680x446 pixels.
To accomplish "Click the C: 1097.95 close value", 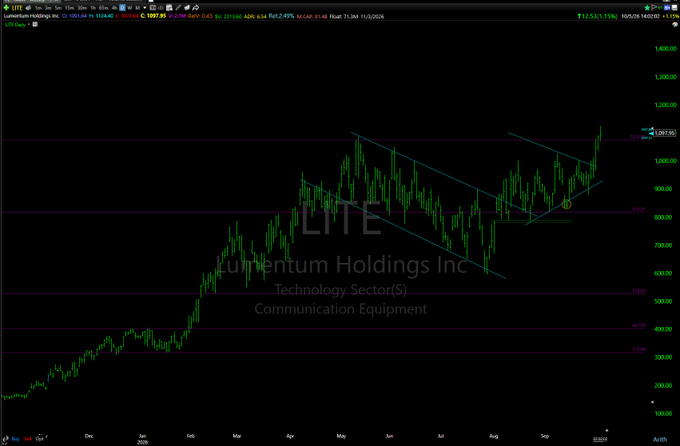I will point(153,16).
